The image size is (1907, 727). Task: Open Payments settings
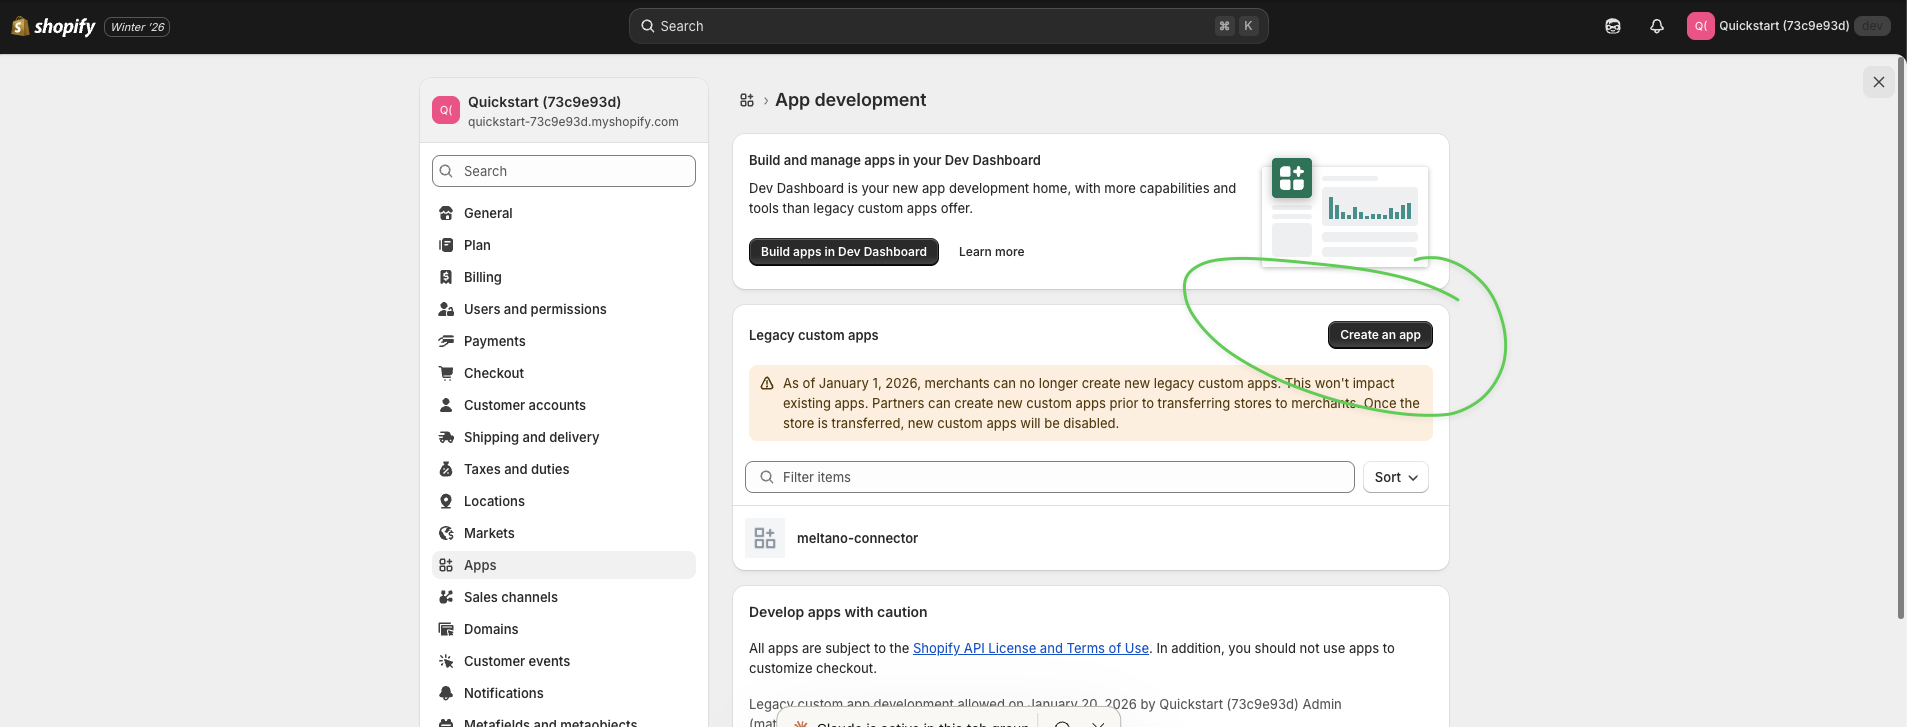[564, 341]
